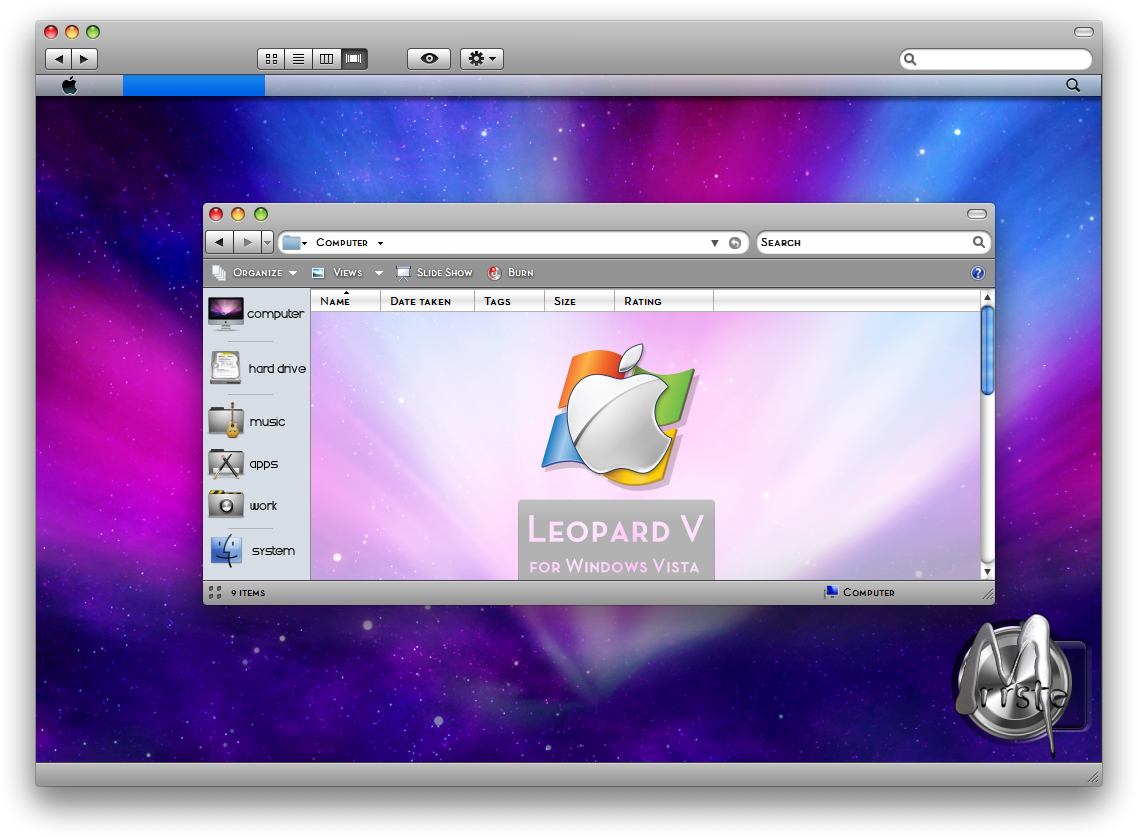
Task: Click Leopard V apple logo thumbnail
Action: point(618,415)
